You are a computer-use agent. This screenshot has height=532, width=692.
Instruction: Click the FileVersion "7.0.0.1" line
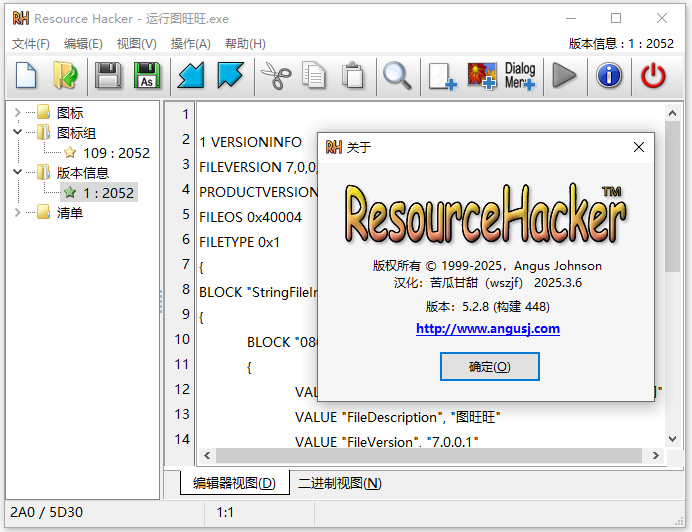coord(387,441)
